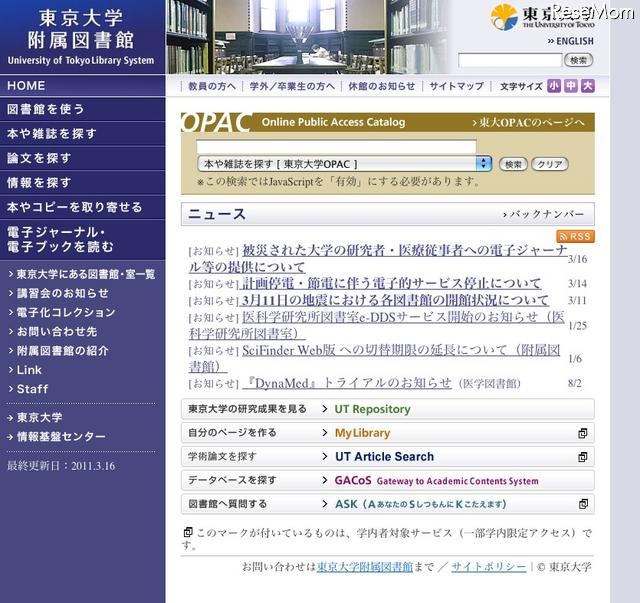Open the ASK question service banner
Viewport: 640px width, 603px height.
(387, 504)
